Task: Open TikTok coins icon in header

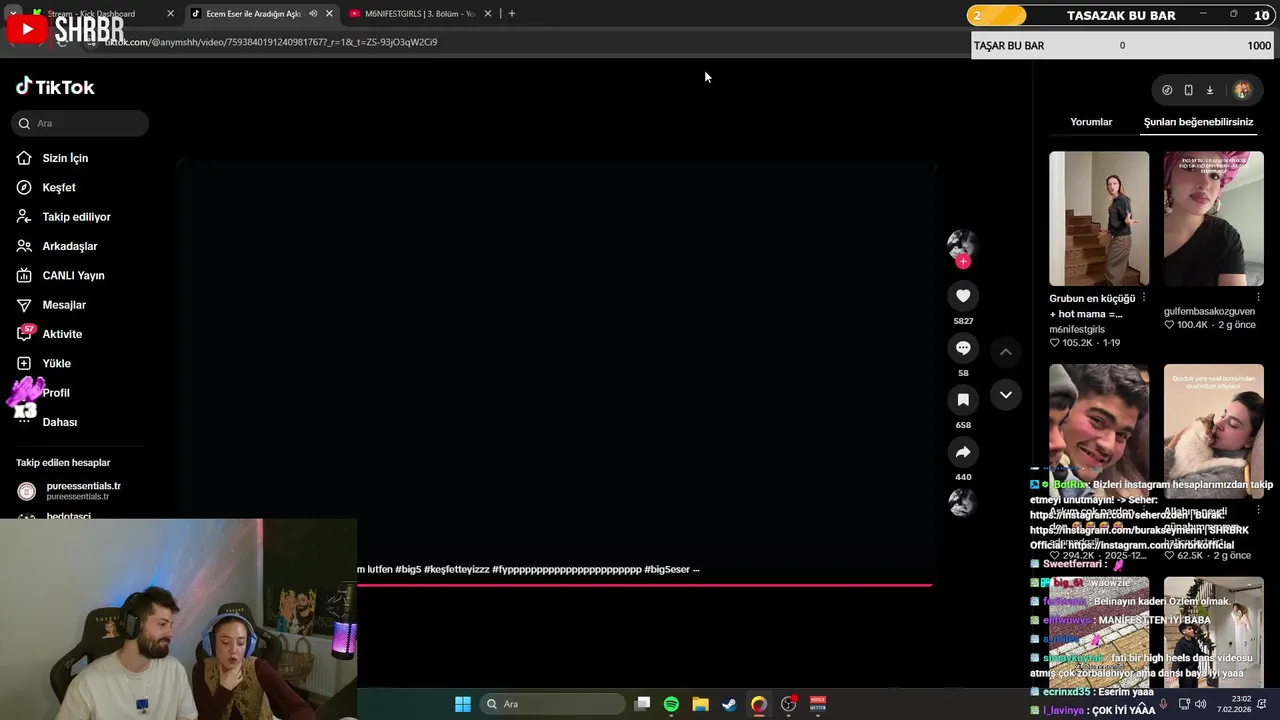Action: coord(1167,90)
